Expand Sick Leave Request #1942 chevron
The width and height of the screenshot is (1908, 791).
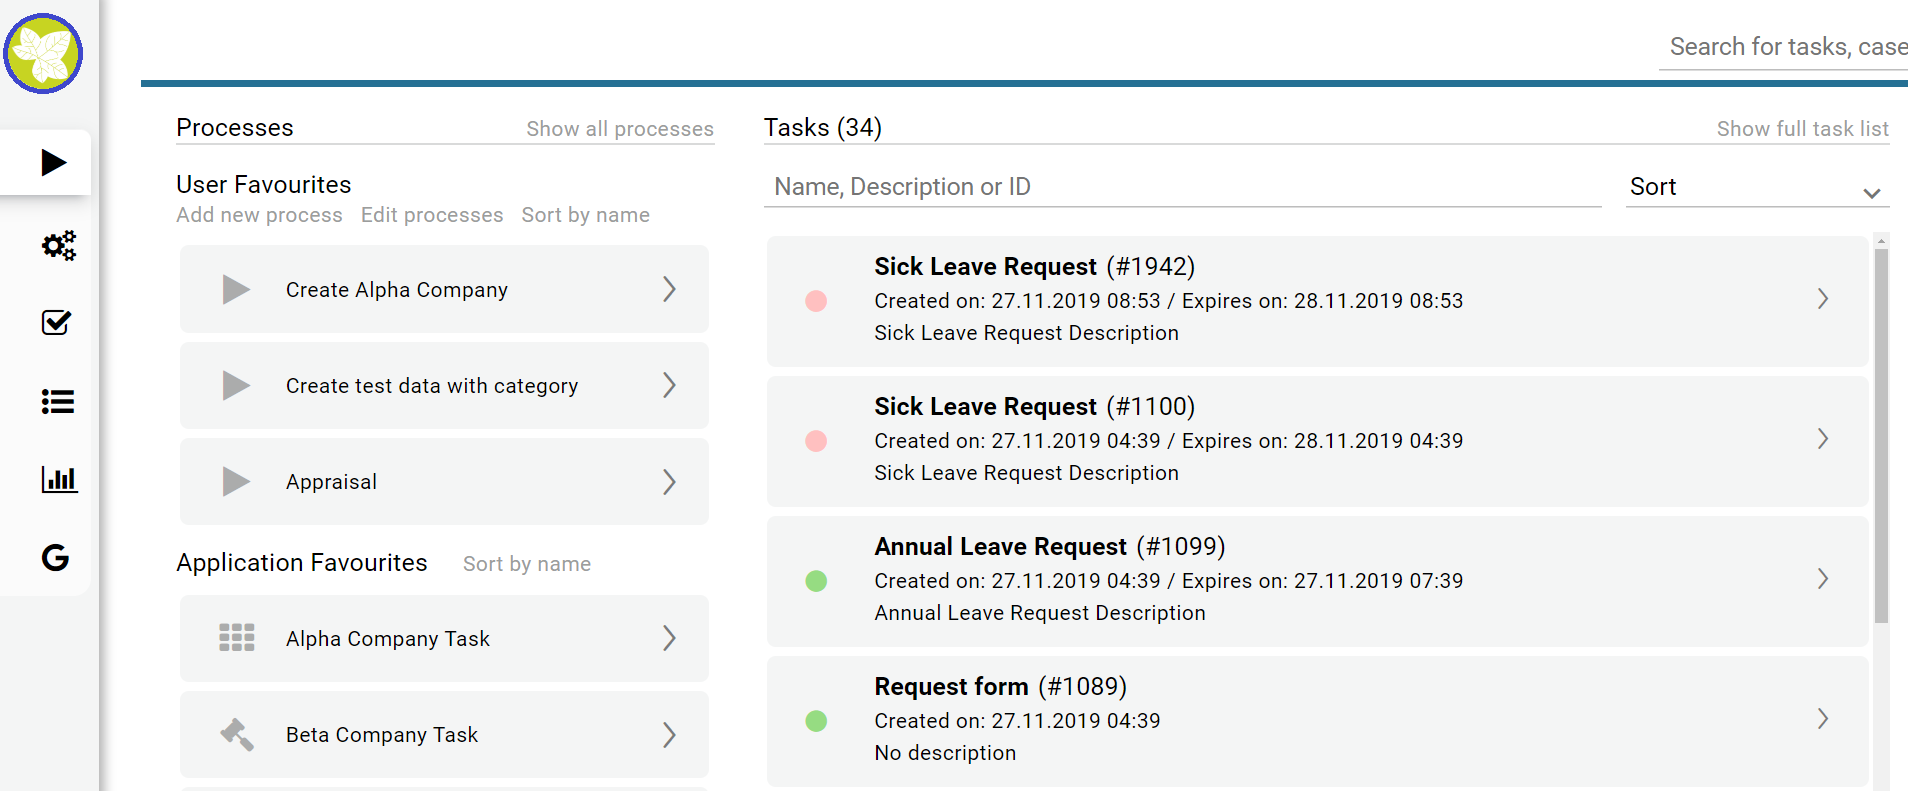1823,299
